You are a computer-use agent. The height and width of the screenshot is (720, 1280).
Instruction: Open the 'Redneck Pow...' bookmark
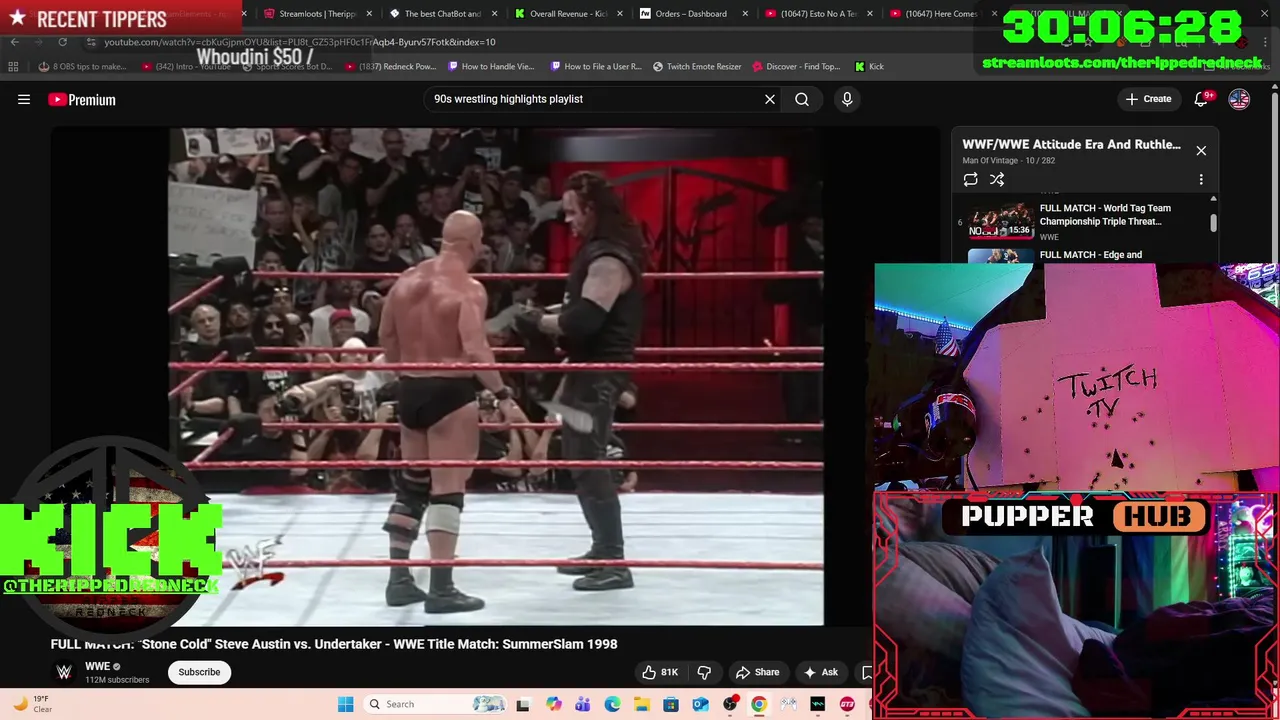pos(391,67)
